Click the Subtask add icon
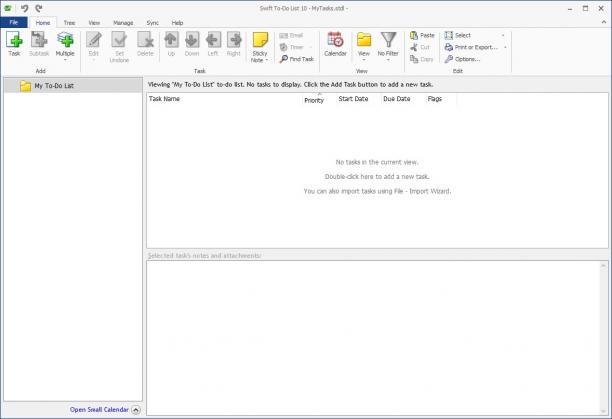The height and width of the screenshot is (419, 612). [x=39, y=40]
